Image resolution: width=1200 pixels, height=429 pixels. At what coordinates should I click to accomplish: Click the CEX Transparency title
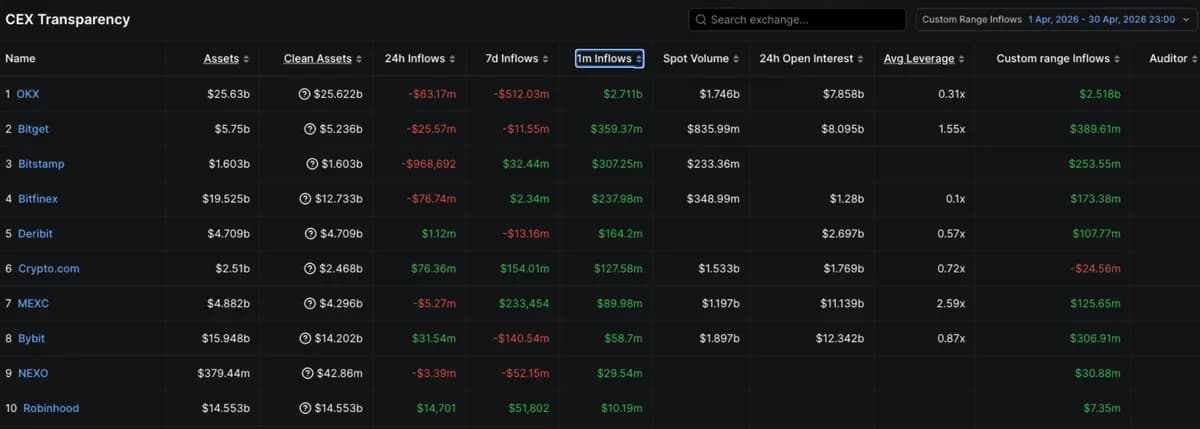(67, 19)
